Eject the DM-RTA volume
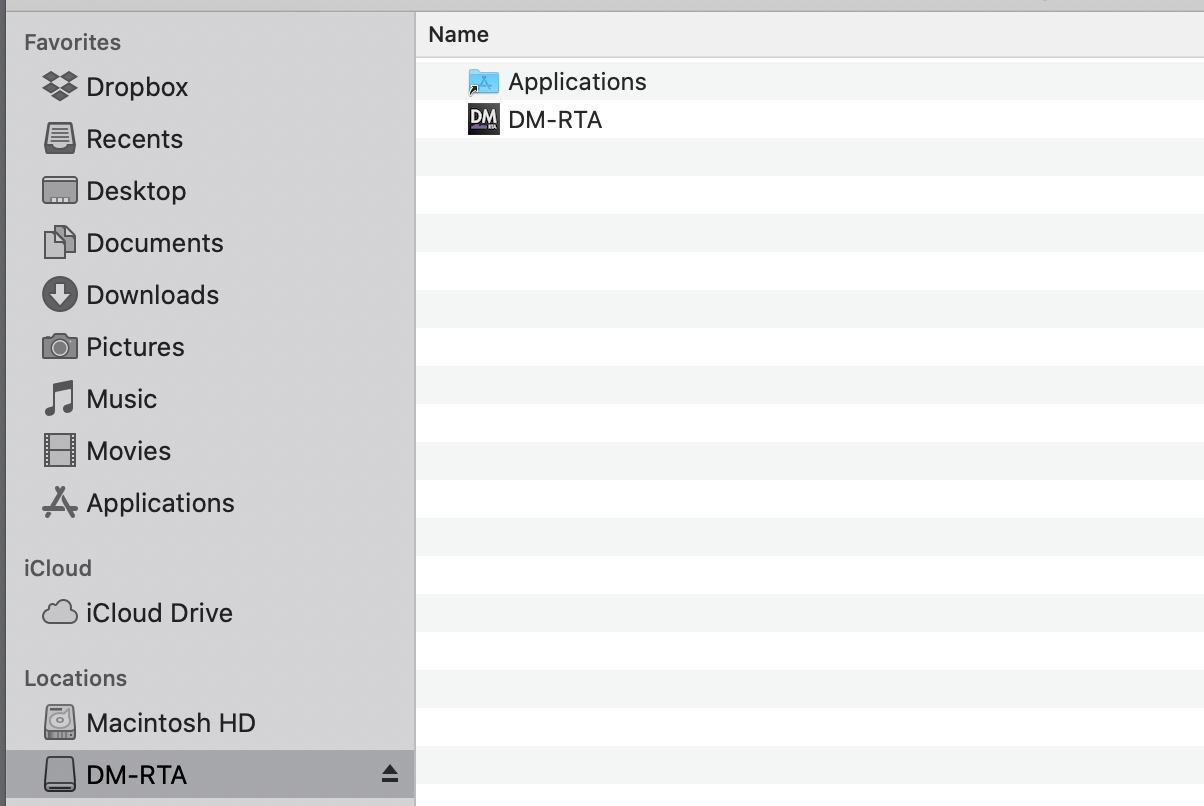Image resolution: width=1204 pixels, height=806 pixels. click(390, 774)
